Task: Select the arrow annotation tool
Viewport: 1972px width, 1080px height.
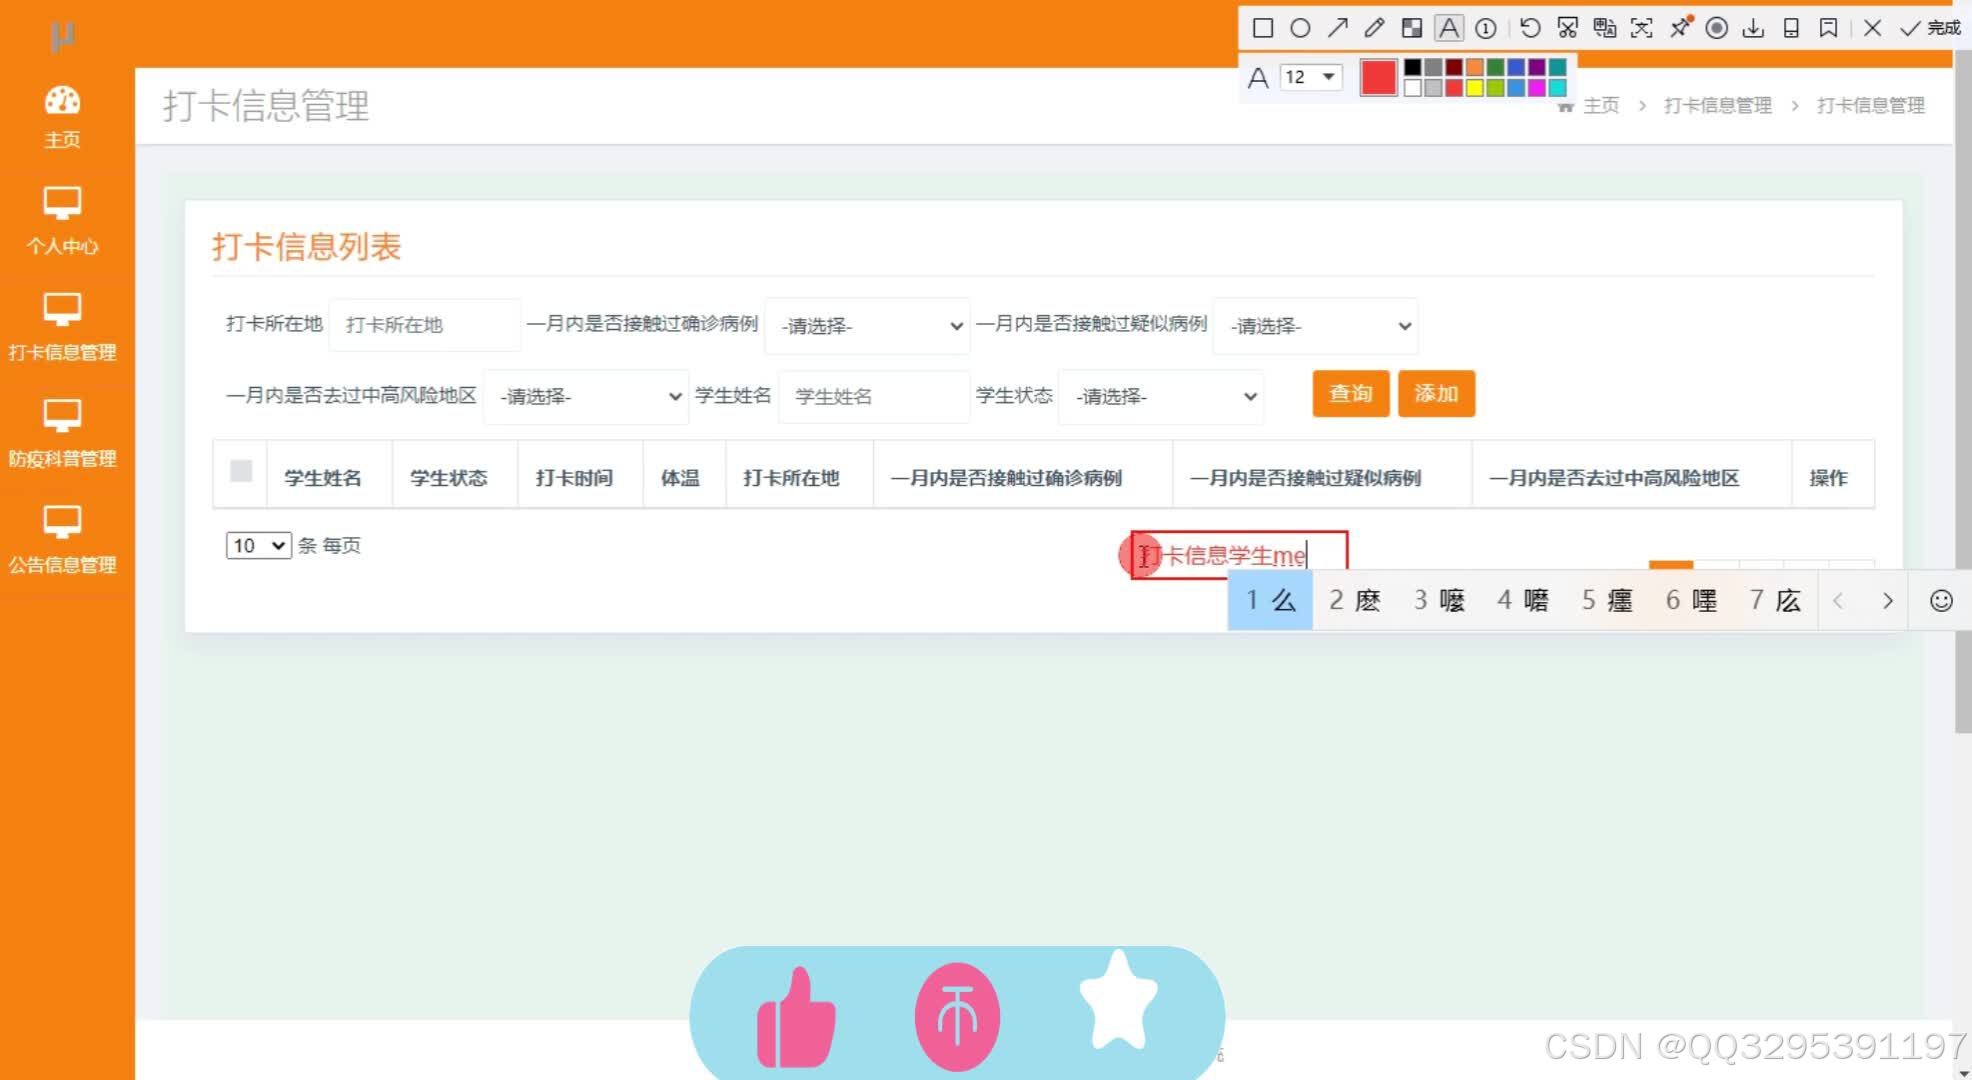Action: coord(1337,28)
